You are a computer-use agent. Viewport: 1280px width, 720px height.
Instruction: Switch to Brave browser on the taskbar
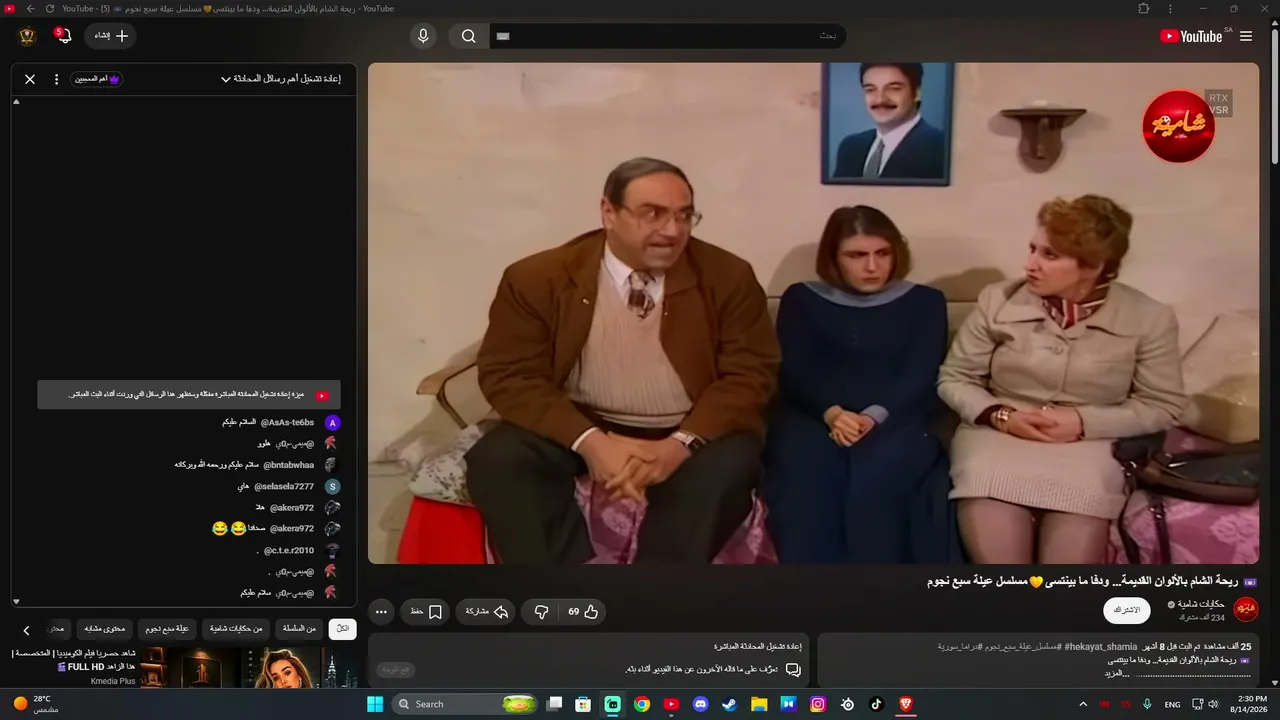pyautogui.click(x=906, y=704)
